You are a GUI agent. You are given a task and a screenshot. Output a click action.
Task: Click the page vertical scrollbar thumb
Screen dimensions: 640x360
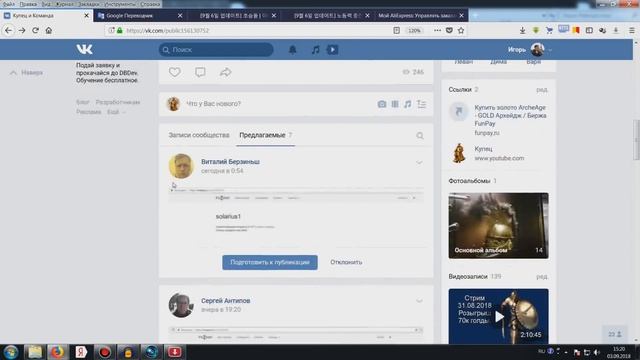click(x=636, y=140)
